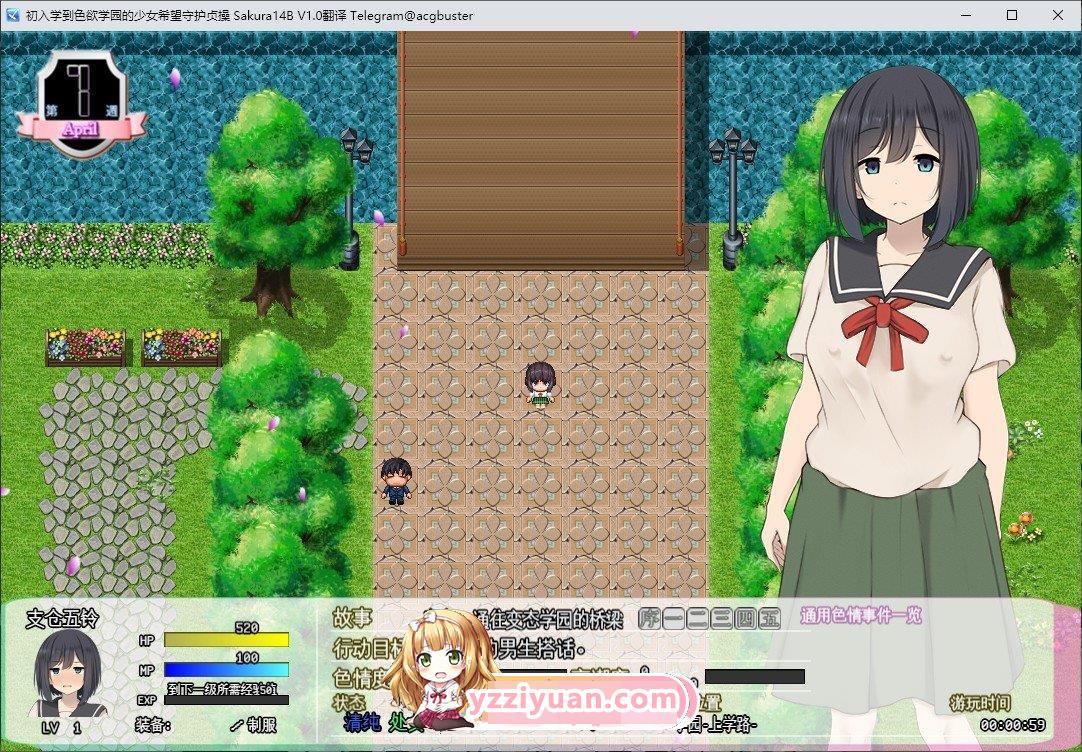Viewport: 1082px width, 752px height.
Task: Click the wooden bridge deck
Action: point(540,148)
